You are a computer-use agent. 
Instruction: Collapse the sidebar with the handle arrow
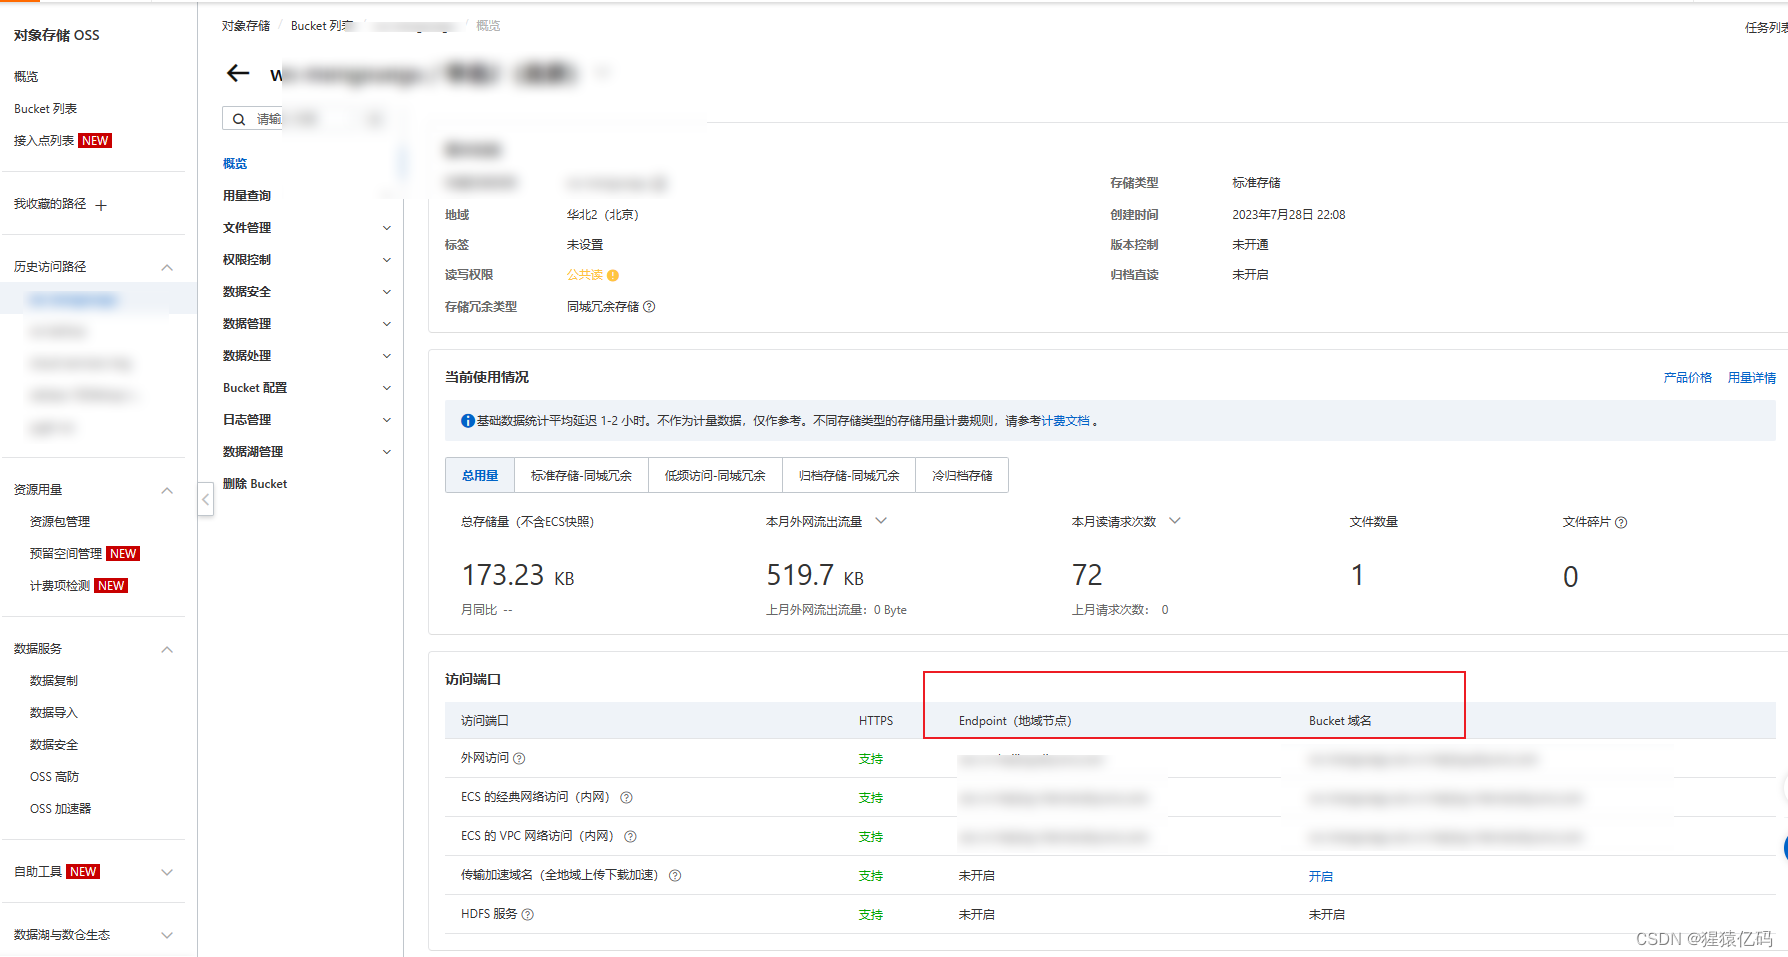205,498
